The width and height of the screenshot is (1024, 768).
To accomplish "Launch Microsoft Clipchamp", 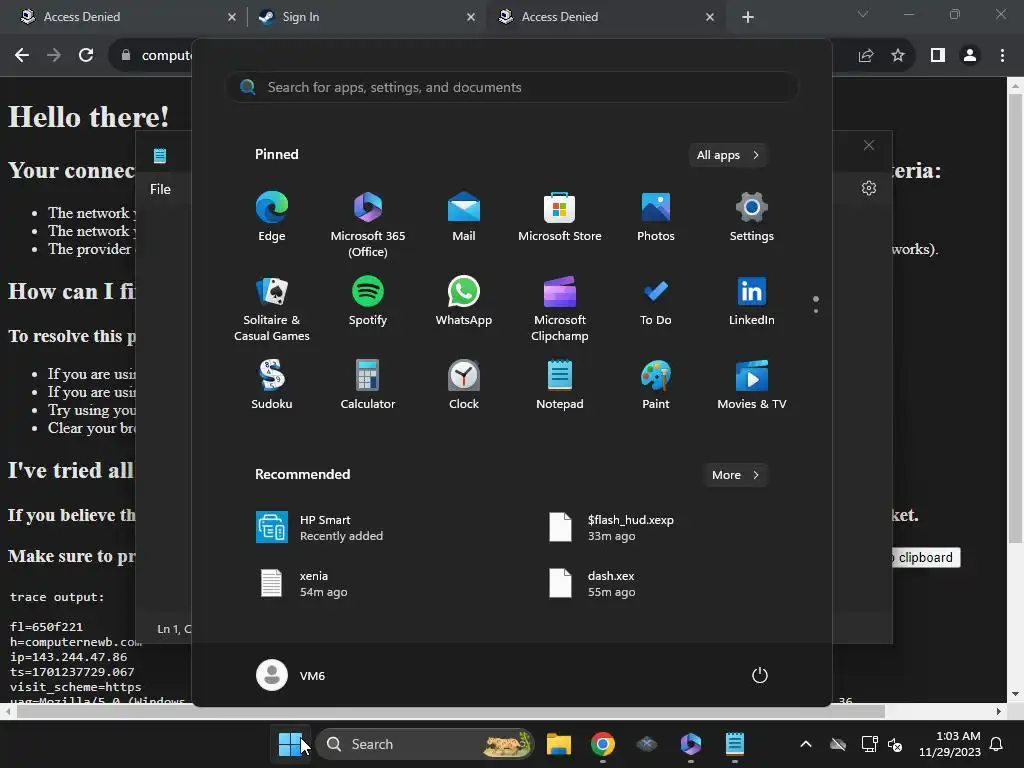I will coord(560,308).
